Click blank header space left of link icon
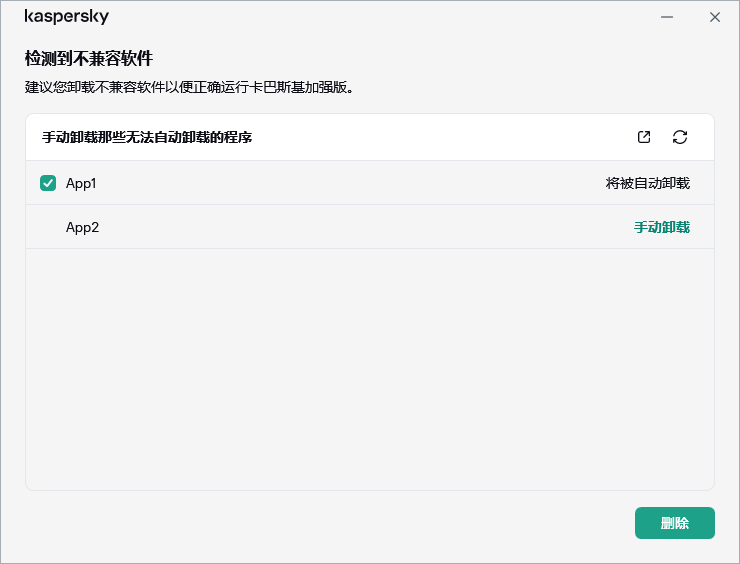The image size is (740, 564). click(450, 137)
